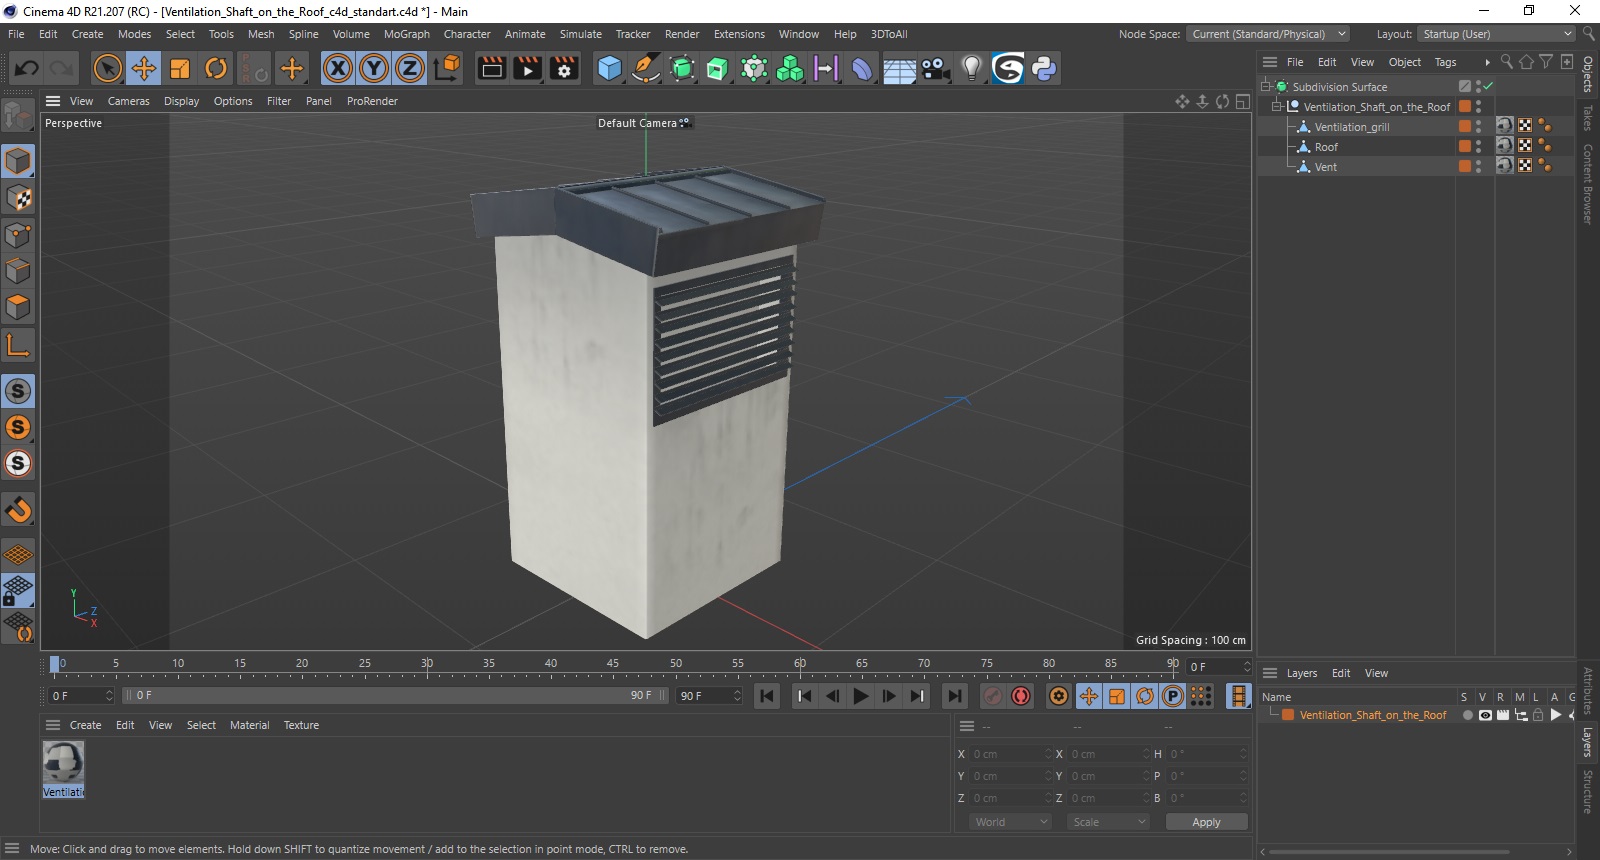Toggle Y-axis lock
Image resolution: width=1600 pixels, height=860 pixels.
[x=374, y=68]
